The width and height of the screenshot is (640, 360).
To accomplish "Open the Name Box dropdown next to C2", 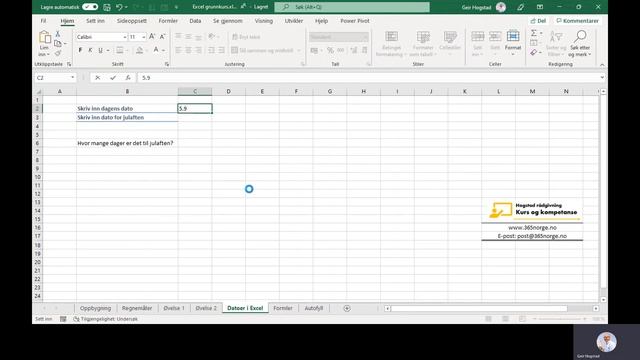I will point(72,78).
